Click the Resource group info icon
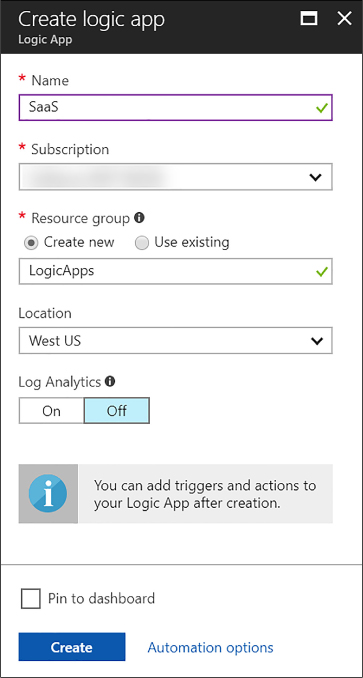 tap(139, 218)
